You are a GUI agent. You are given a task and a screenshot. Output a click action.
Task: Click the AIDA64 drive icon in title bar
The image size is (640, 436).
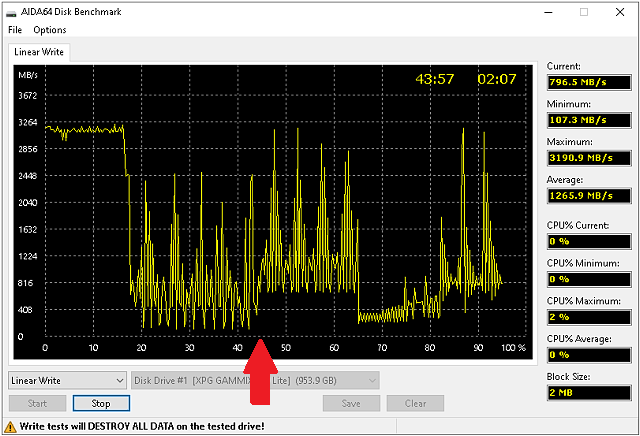click(11, 13)
